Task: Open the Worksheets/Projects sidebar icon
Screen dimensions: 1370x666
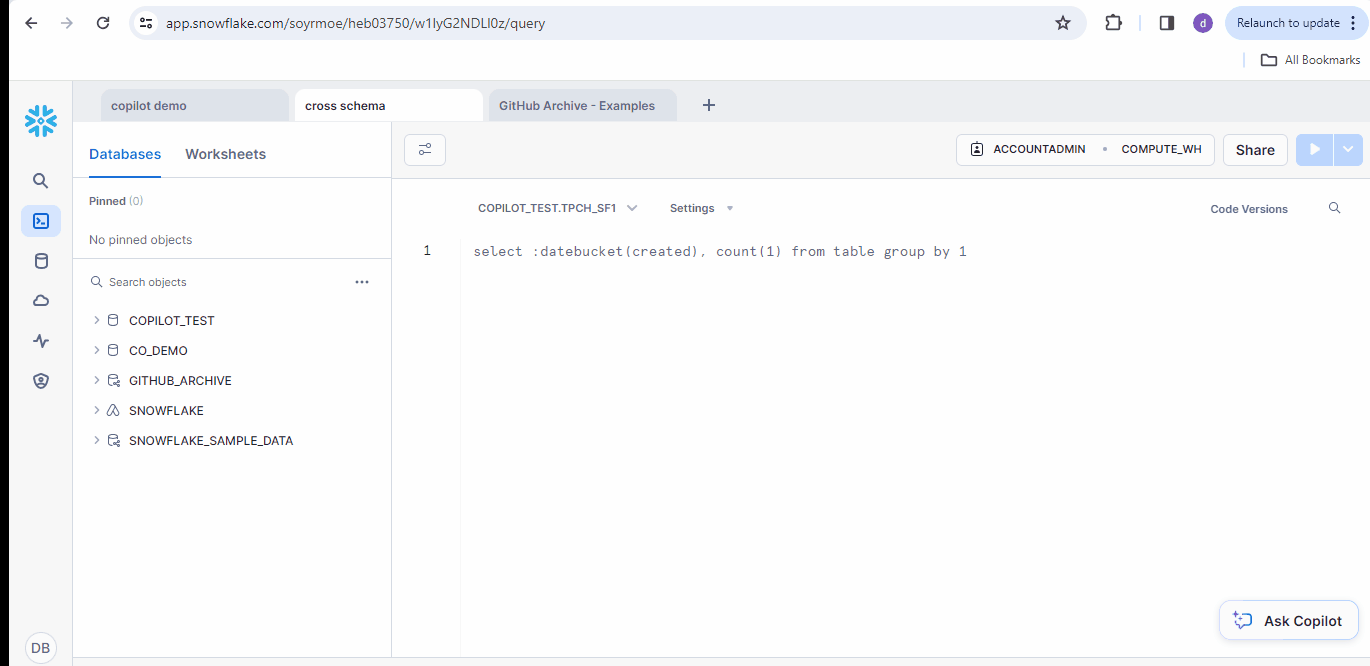Action: pos(41,221)
